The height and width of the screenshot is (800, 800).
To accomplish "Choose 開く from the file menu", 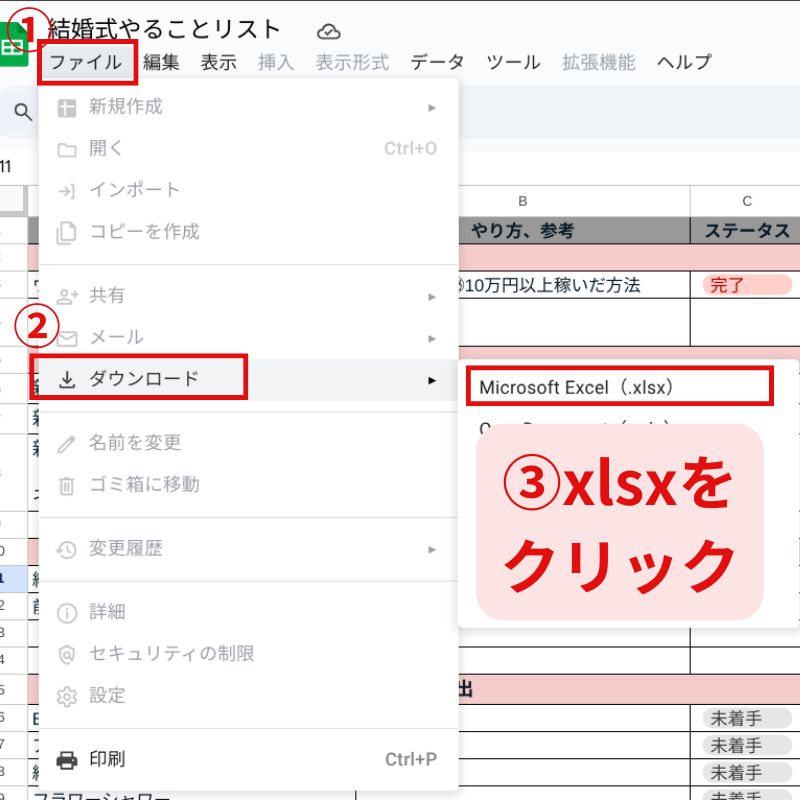I will click(248, 148).
